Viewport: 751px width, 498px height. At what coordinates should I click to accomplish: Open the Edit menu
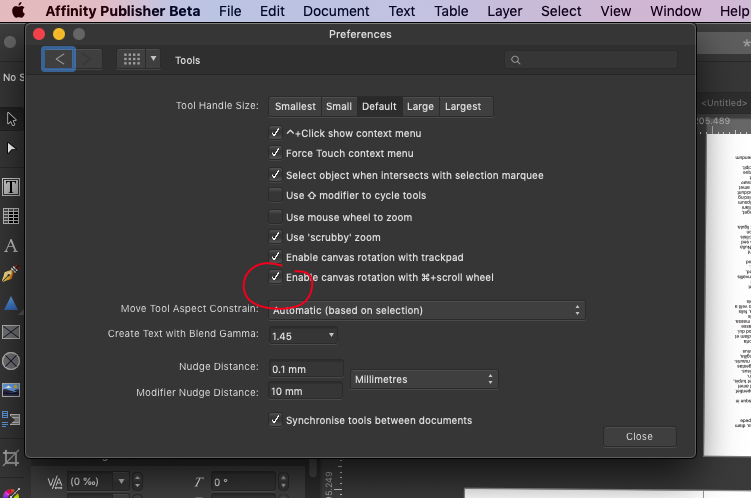(x=272, y=11)
